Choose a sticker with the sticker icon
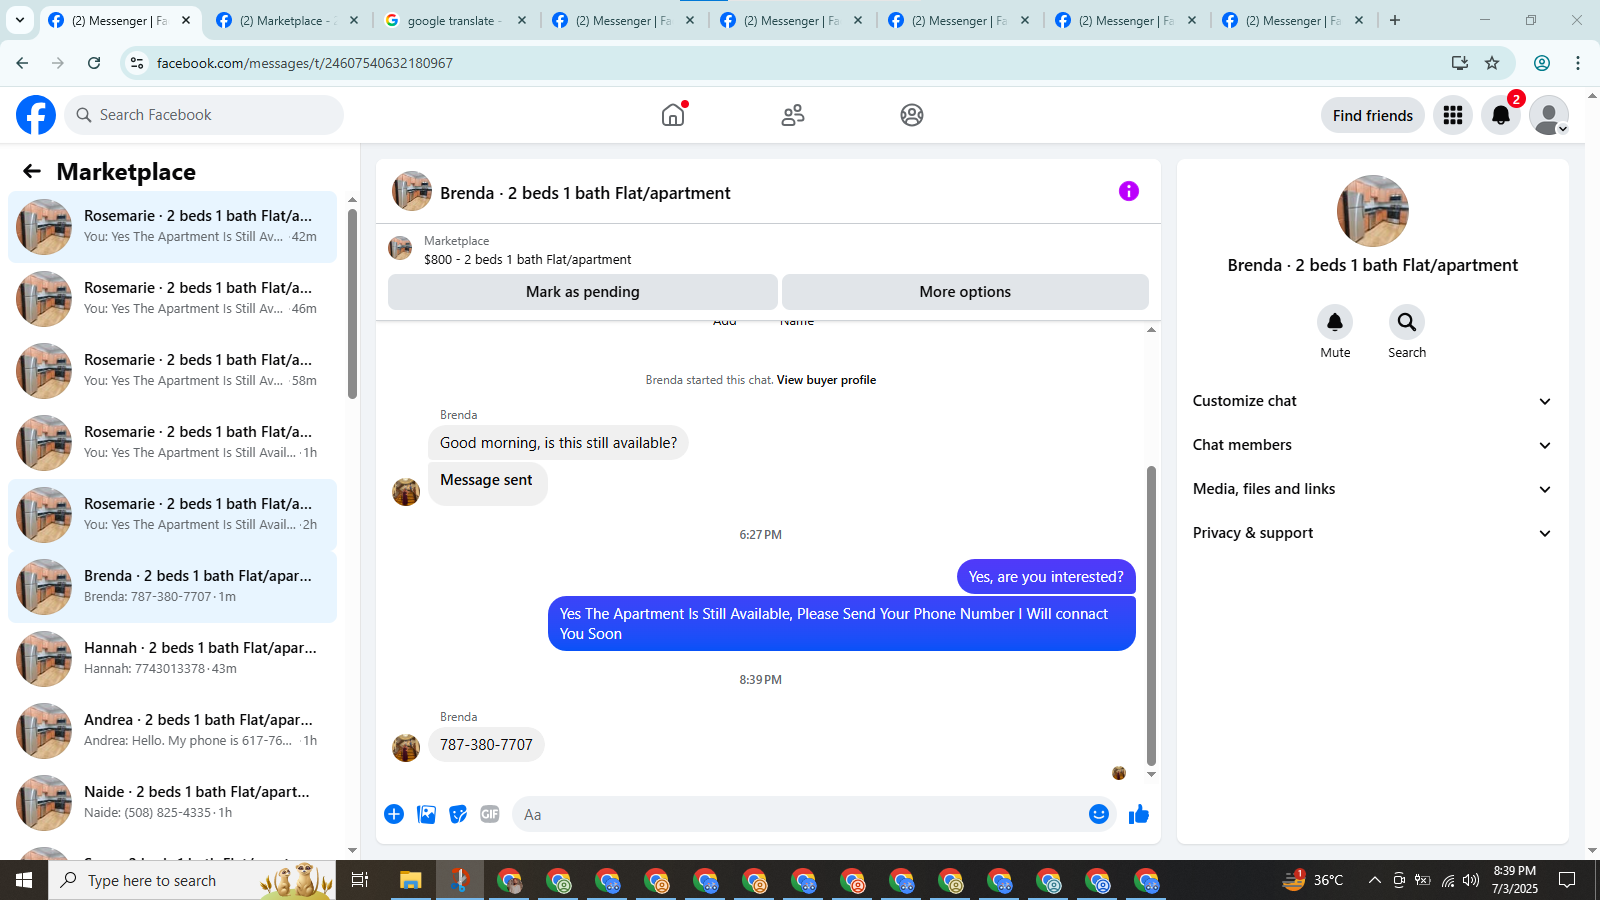The image size is (1600, 900). pyautogui.click(x=458, y=814)
